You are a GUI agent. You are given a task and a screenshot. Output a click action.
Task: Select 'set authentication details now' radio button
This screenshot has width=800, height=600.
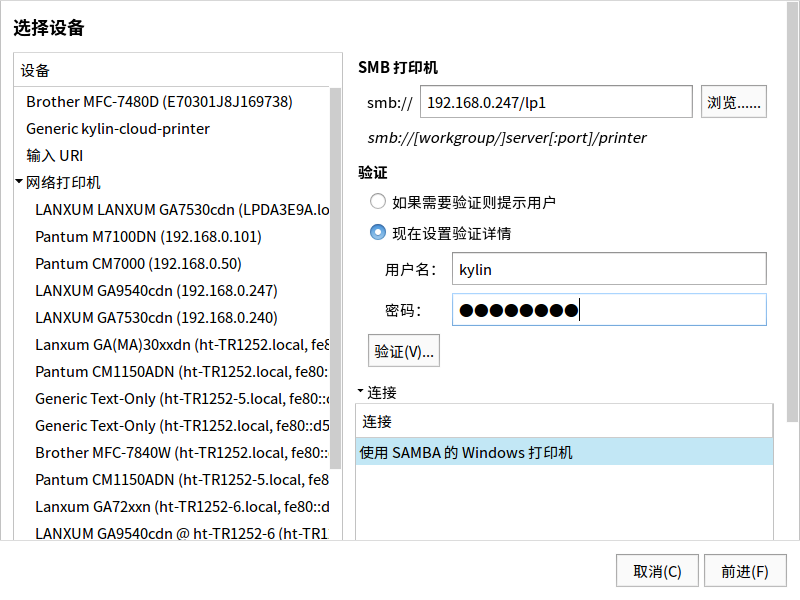[378, 233]
